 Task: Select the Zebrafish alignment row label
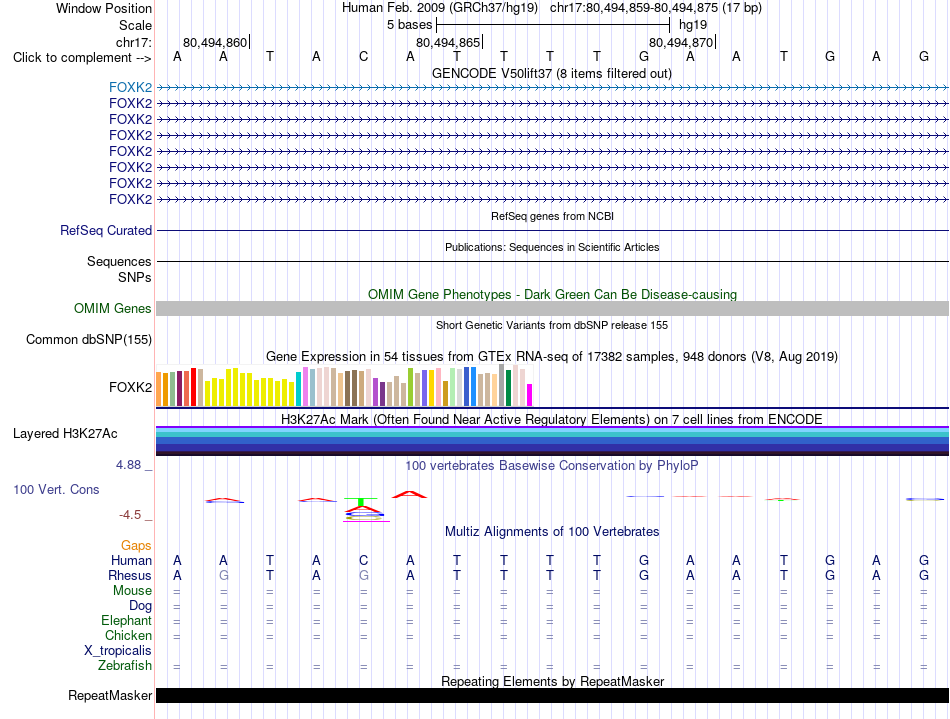[125, 666]
